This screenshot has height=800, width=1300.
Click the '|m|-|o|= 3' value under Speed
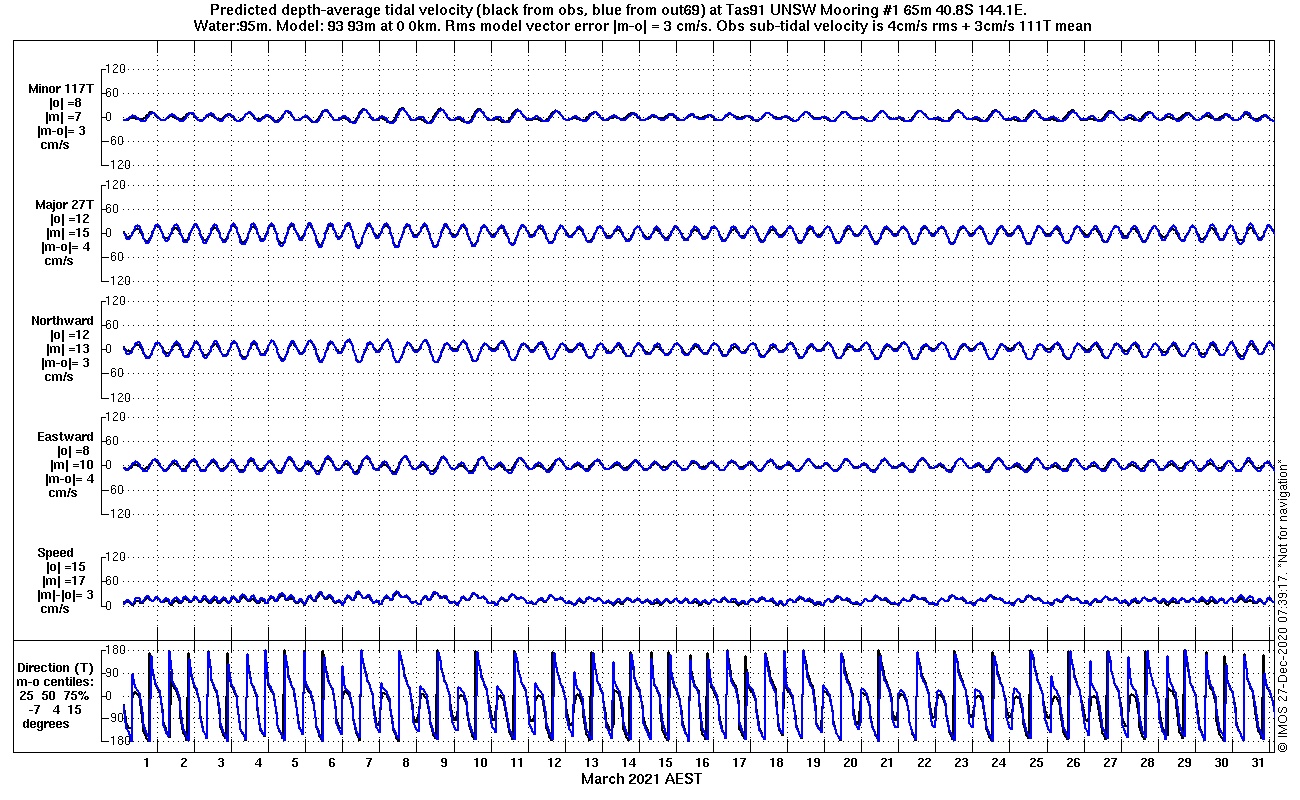65,595
